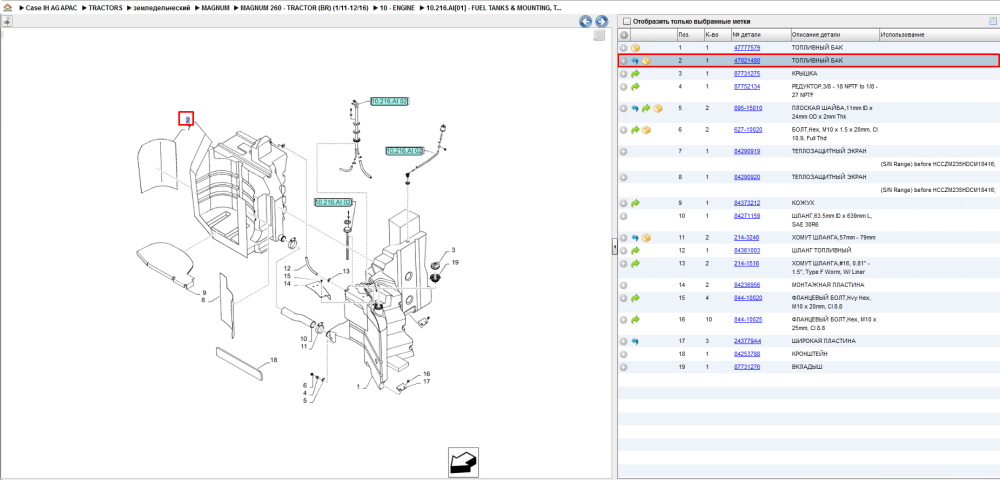Open TRACTORS breadcrumb level
Viewport: 1000px width, 480px height.
(x=105, y=8)
